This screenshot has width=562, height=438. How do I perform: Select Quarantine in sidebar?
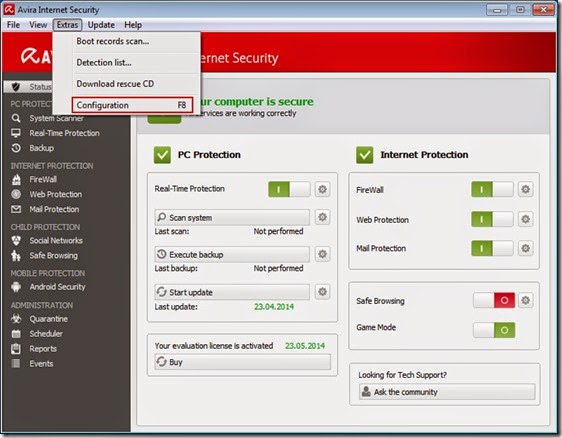48,319
